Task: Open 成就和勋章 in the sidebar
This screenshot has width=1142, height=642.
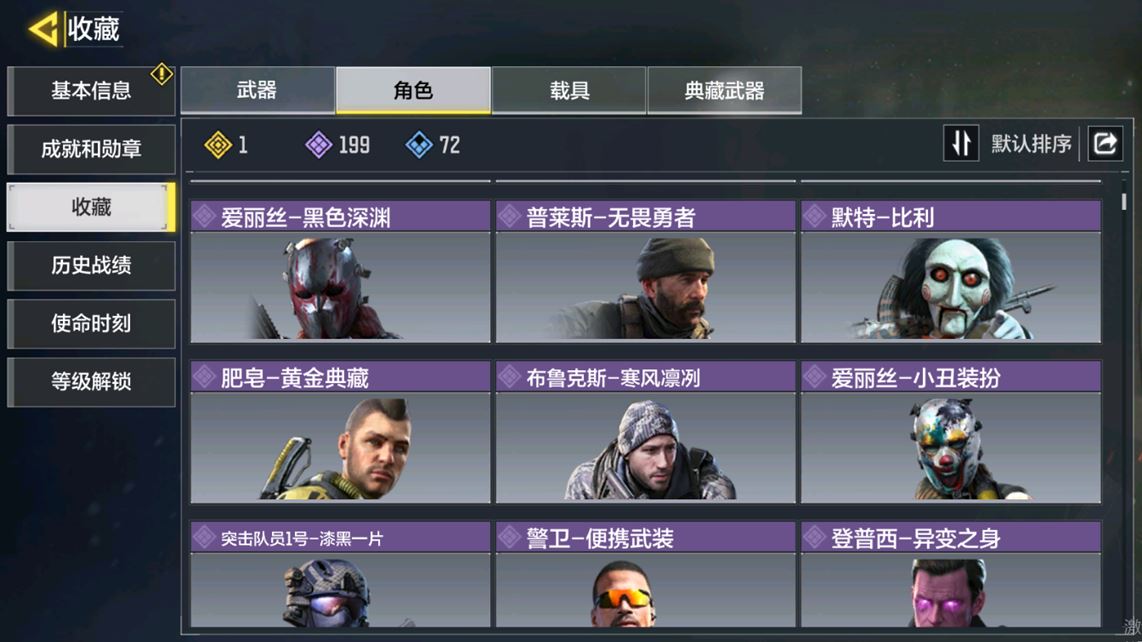Action: [x=91, y=149]
